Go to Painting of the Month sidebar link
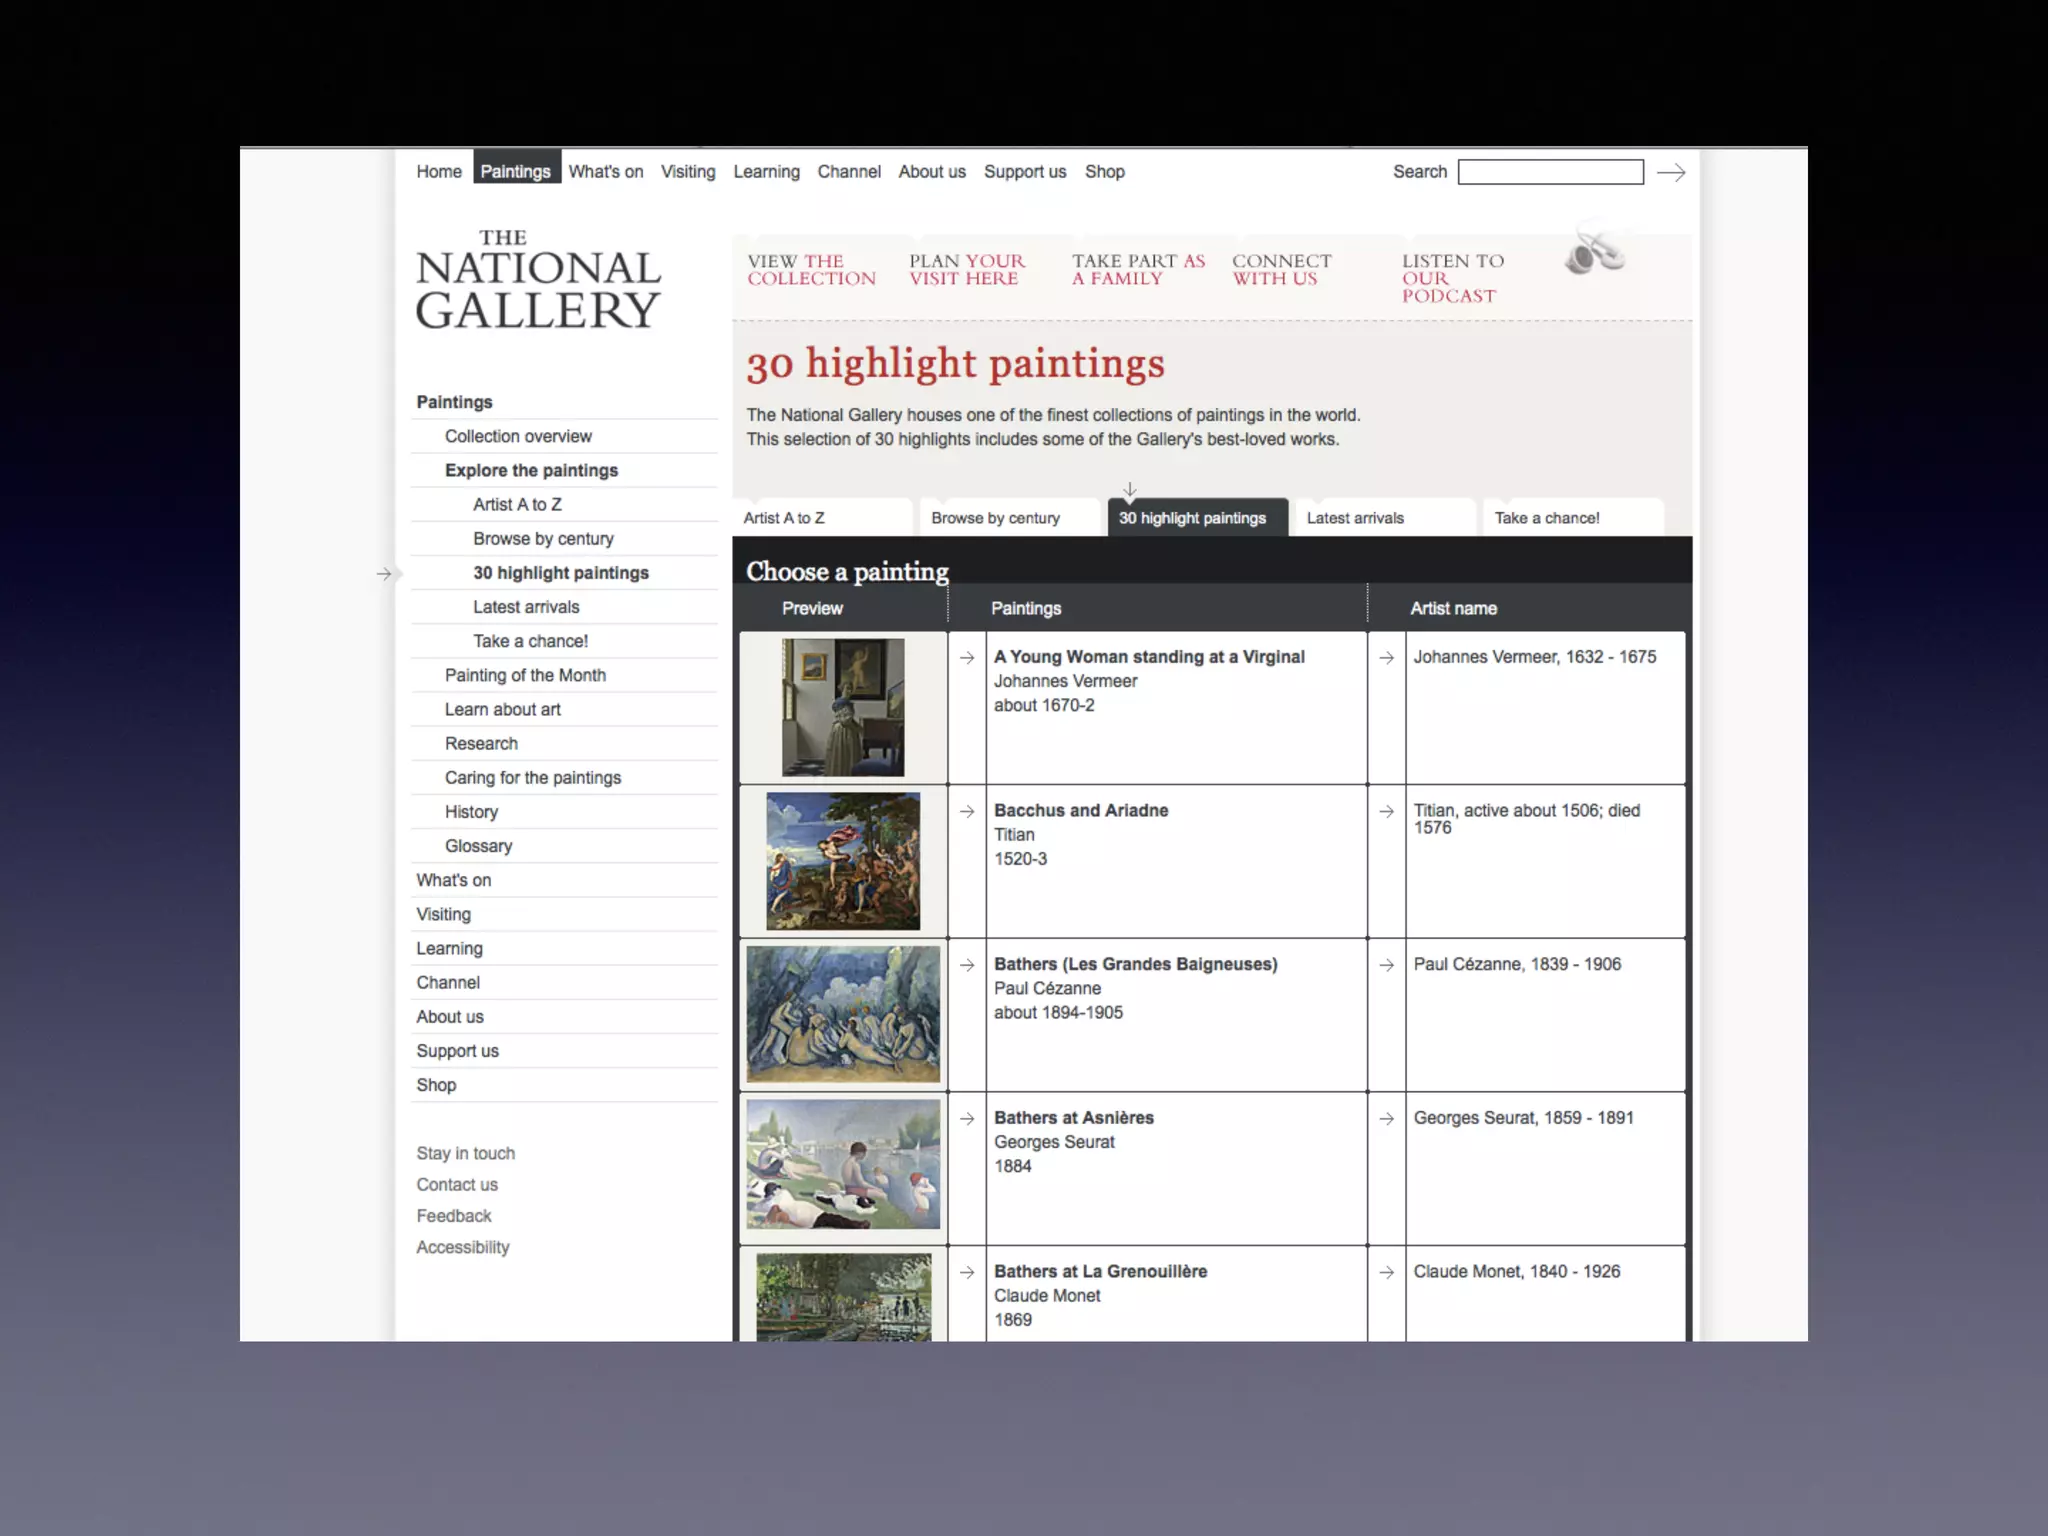 coord(525,675)
